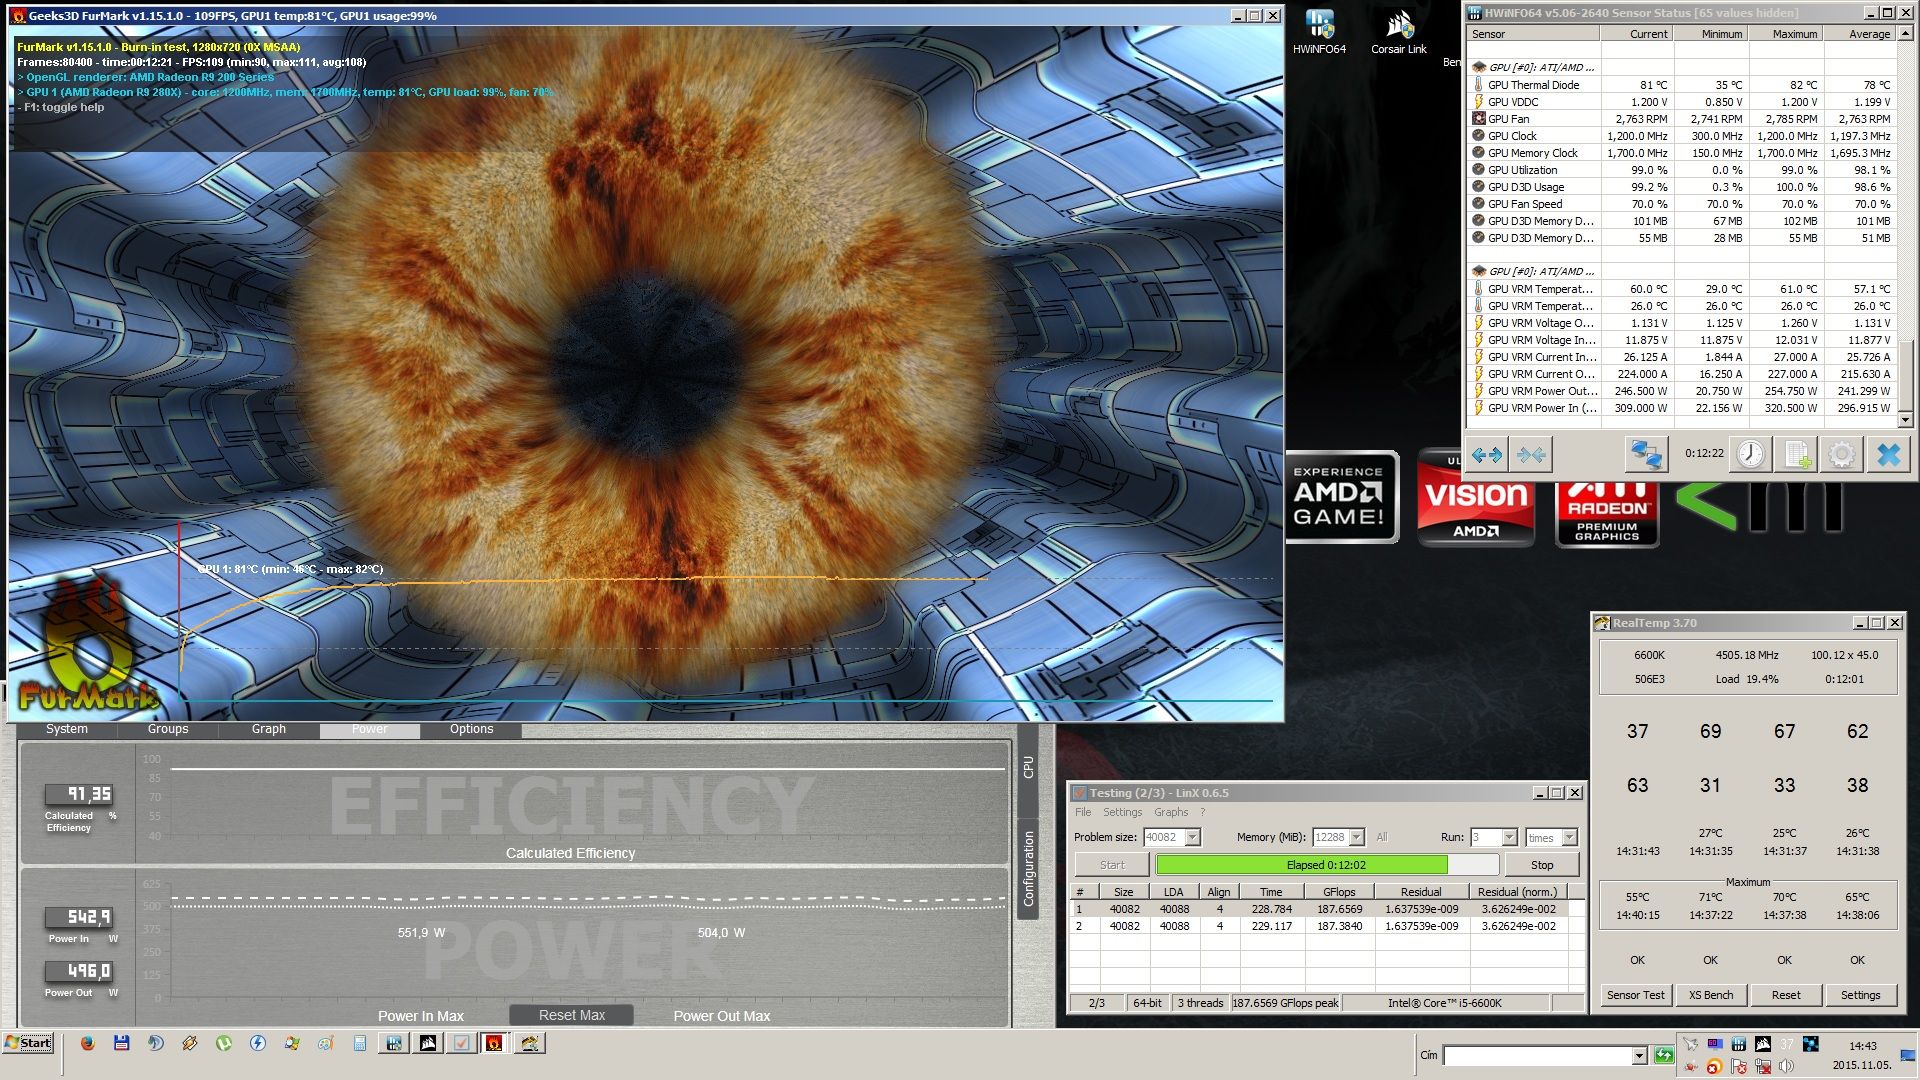
Task: Select the Power tab in Corsair Link
Action: tap(370, 729)
